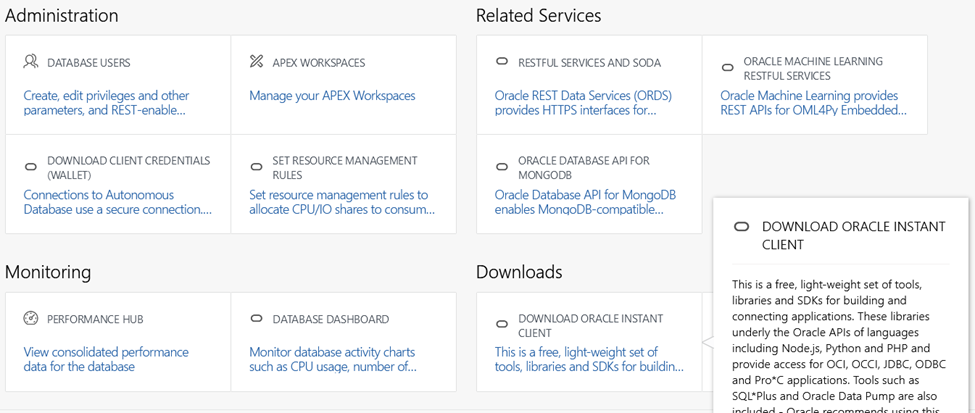This screenshot has height=413, width=975.
Task: Click the Database Users people icon
Action: point(31,61)
